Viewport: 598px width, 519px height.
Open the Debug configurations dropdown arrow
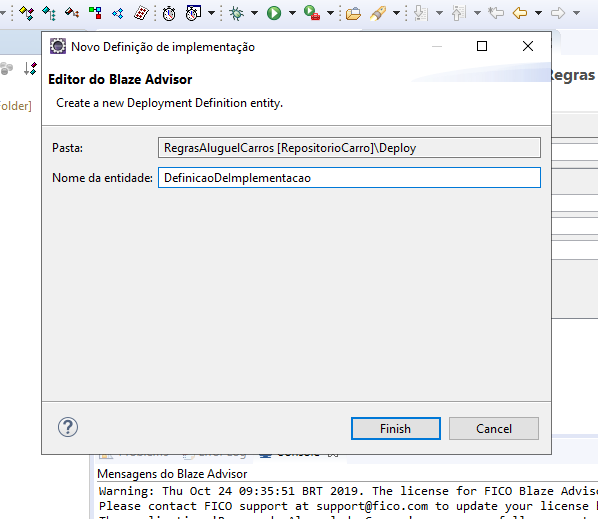[254, 13]
